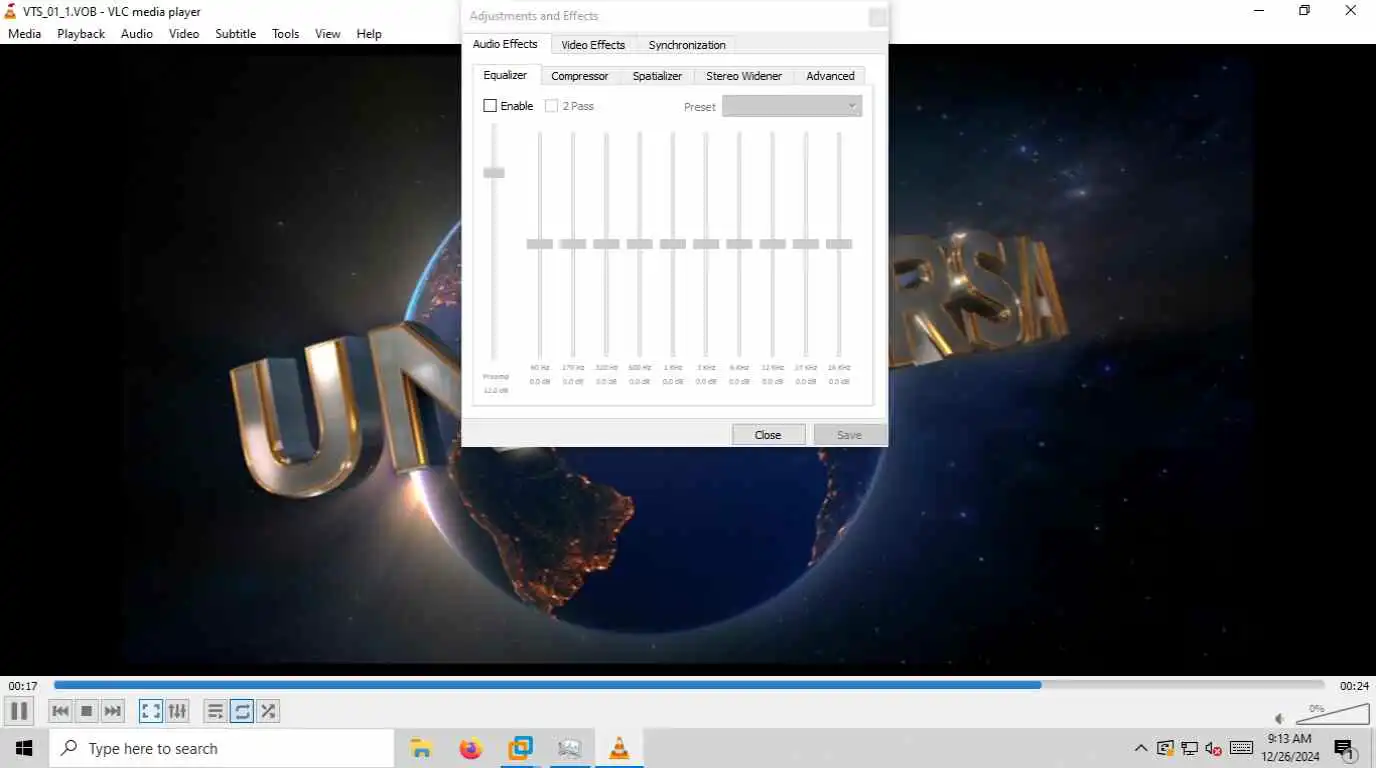Toggle fullscreen video mode
The height and width of the screenshot is (768, 1376).
pos(151,711)
